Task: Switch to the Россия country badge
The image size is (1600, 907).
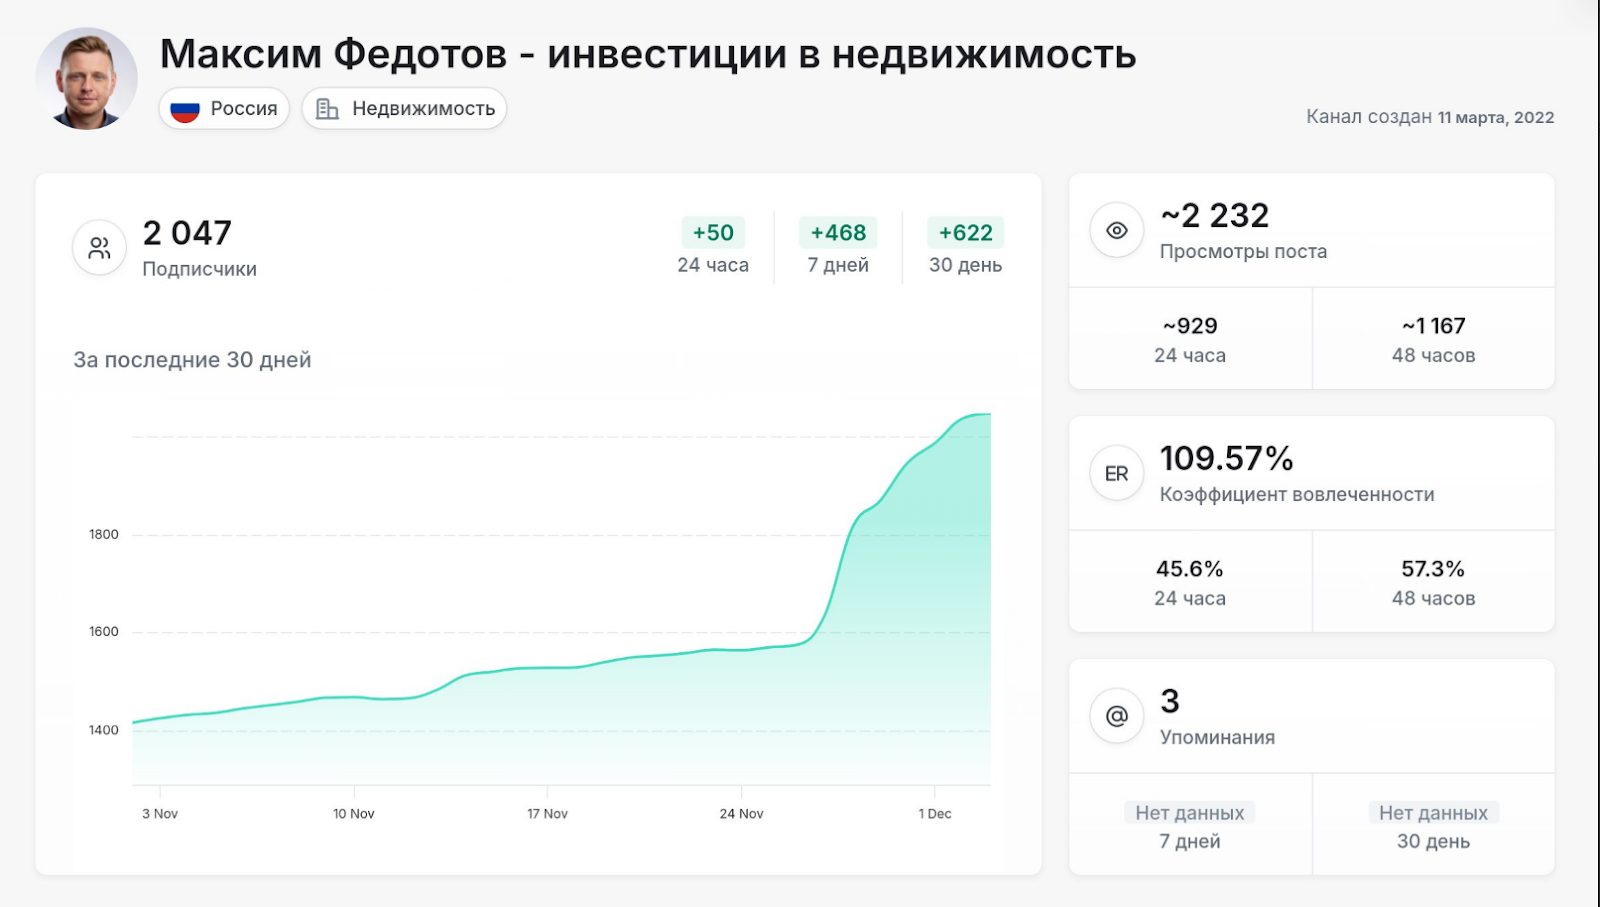Action: pyautogui.click(x=224, y=108)
